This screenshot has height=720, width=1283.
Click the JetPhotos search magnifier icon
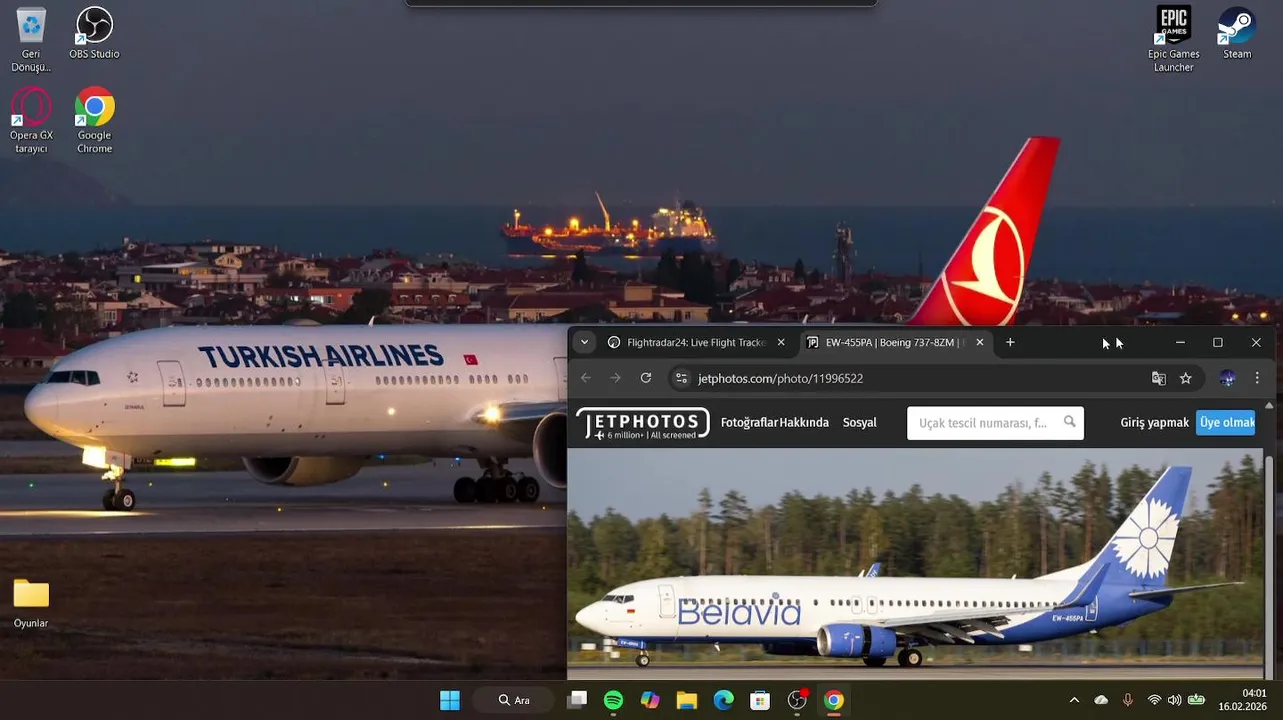click(1070, 422)
